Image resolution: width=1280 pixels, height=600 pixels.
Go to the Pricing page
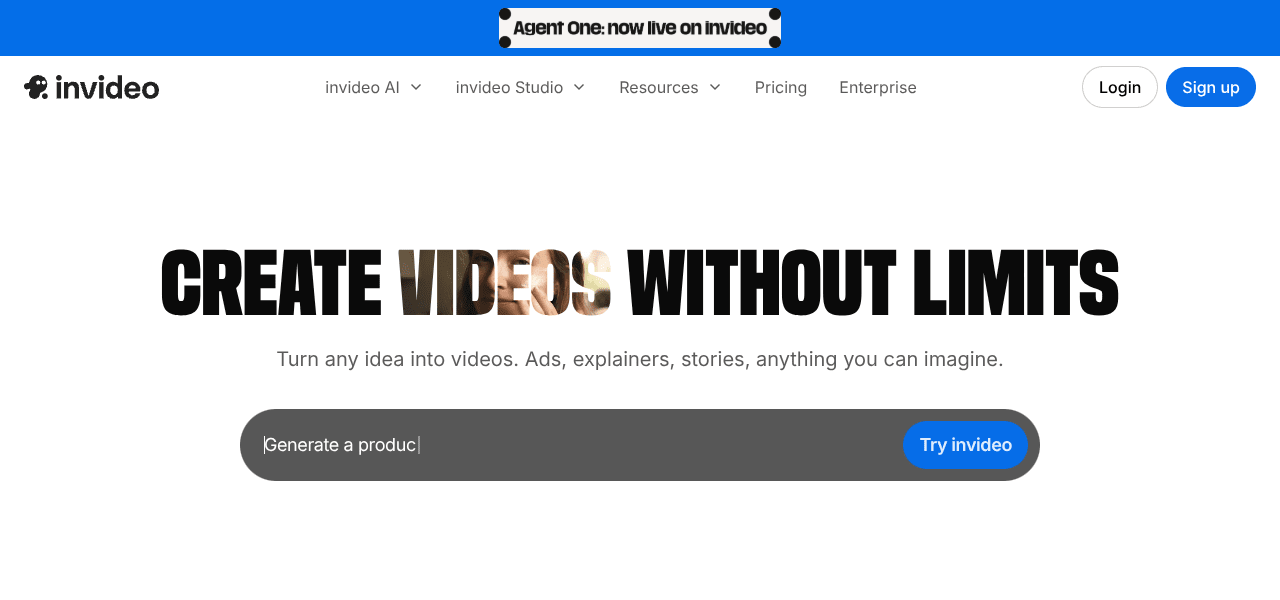(x=781, y=87)
